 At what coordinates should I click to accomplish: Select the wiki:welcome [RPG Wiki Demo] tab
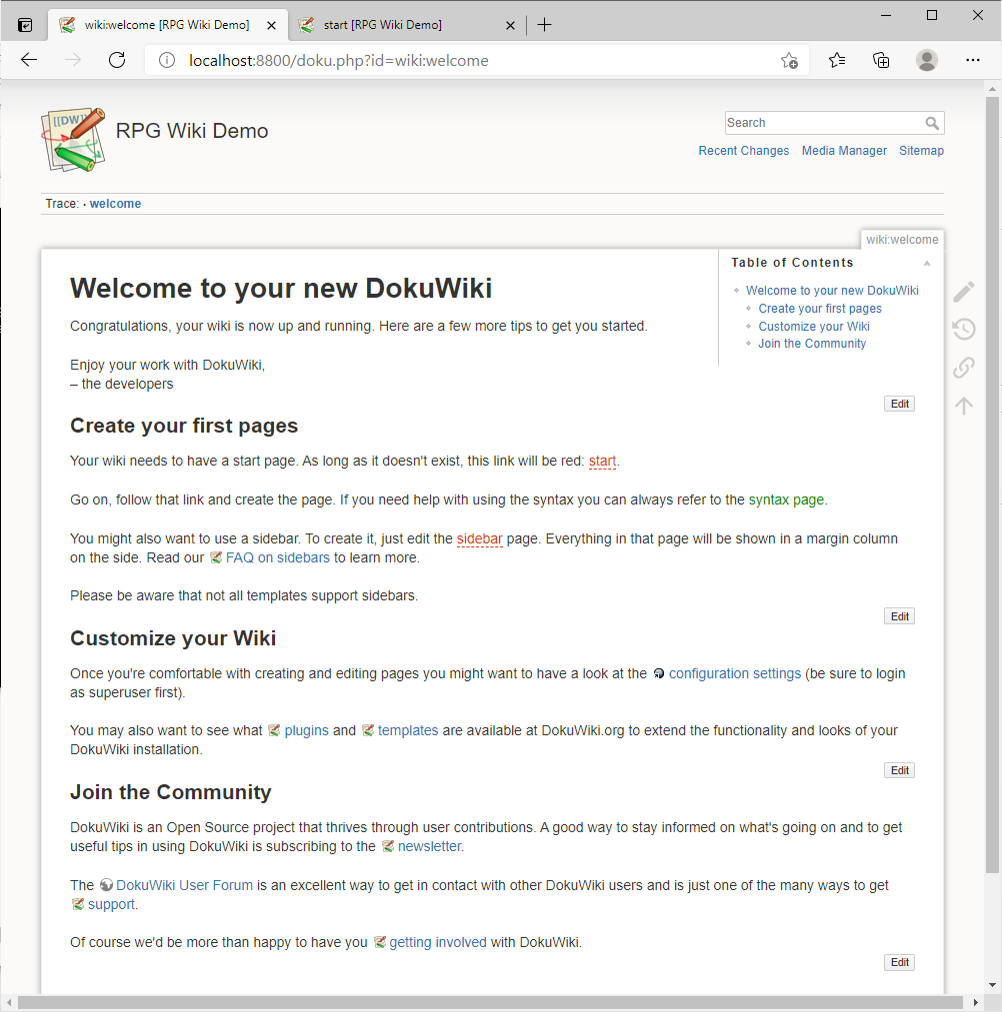[168, 25]
